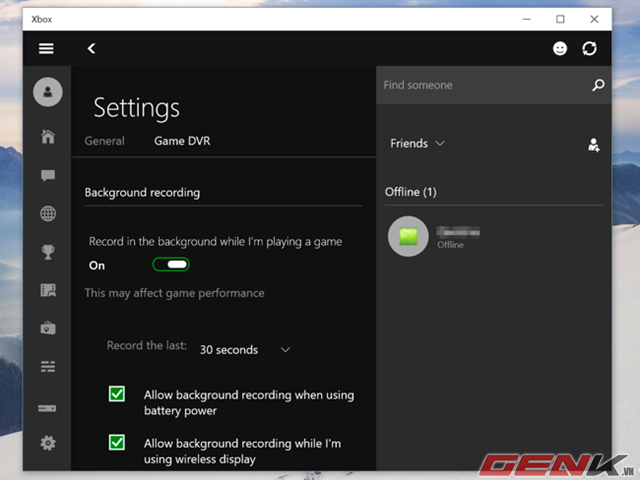This screenshot has height=480, width=640.
Task: Click the refresh icon in top bar
Action: (x=590, y=48)
